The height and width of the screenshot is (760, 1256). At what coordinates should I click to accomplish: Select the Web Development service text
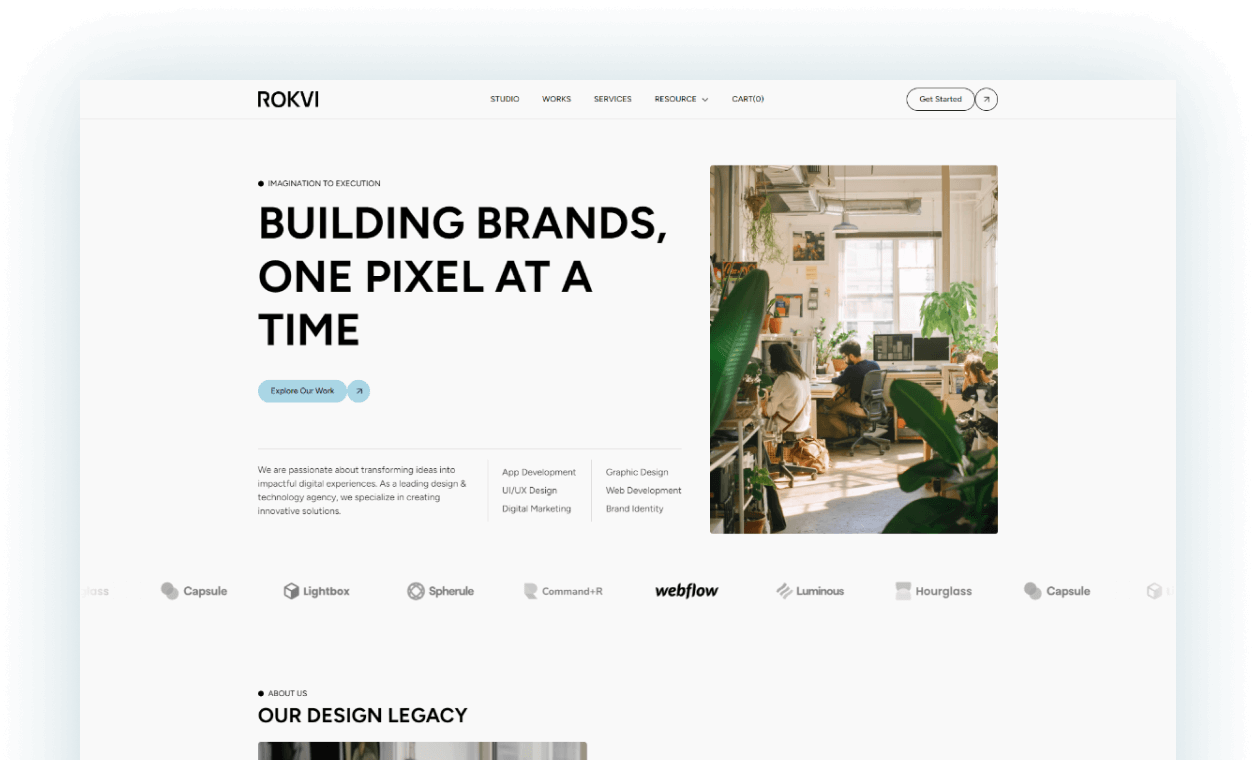(643, 490)
